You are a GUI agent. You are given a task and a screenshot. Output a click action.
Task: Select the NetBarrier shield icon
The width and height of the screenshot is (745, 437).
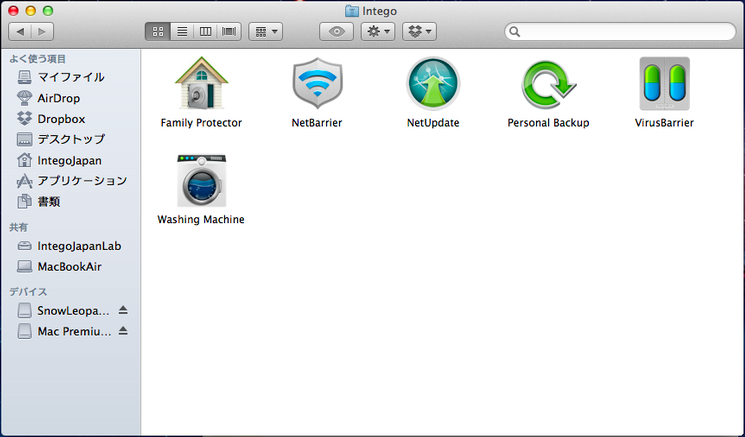click(317, 83)
